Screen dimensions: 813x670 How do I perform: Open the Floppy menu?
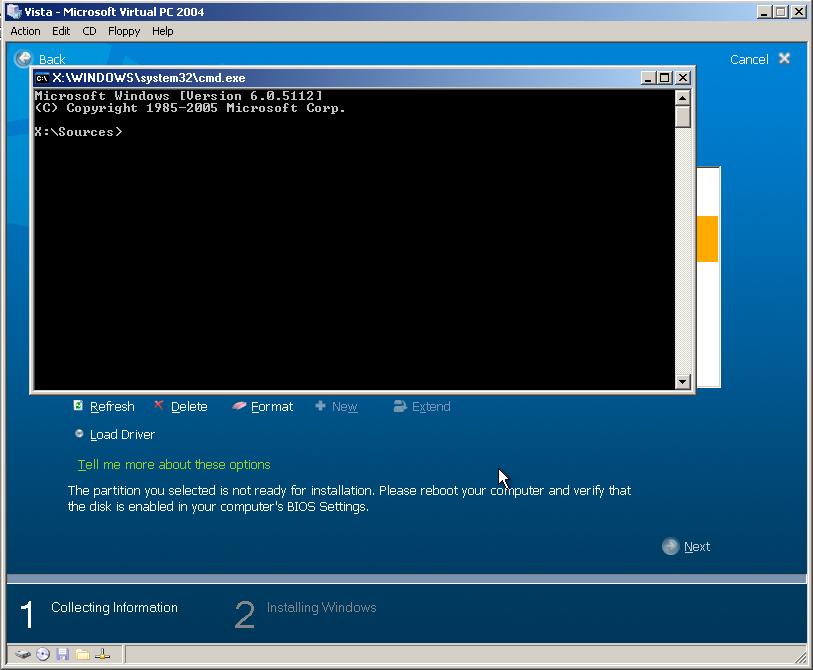[x=124, y=31]
